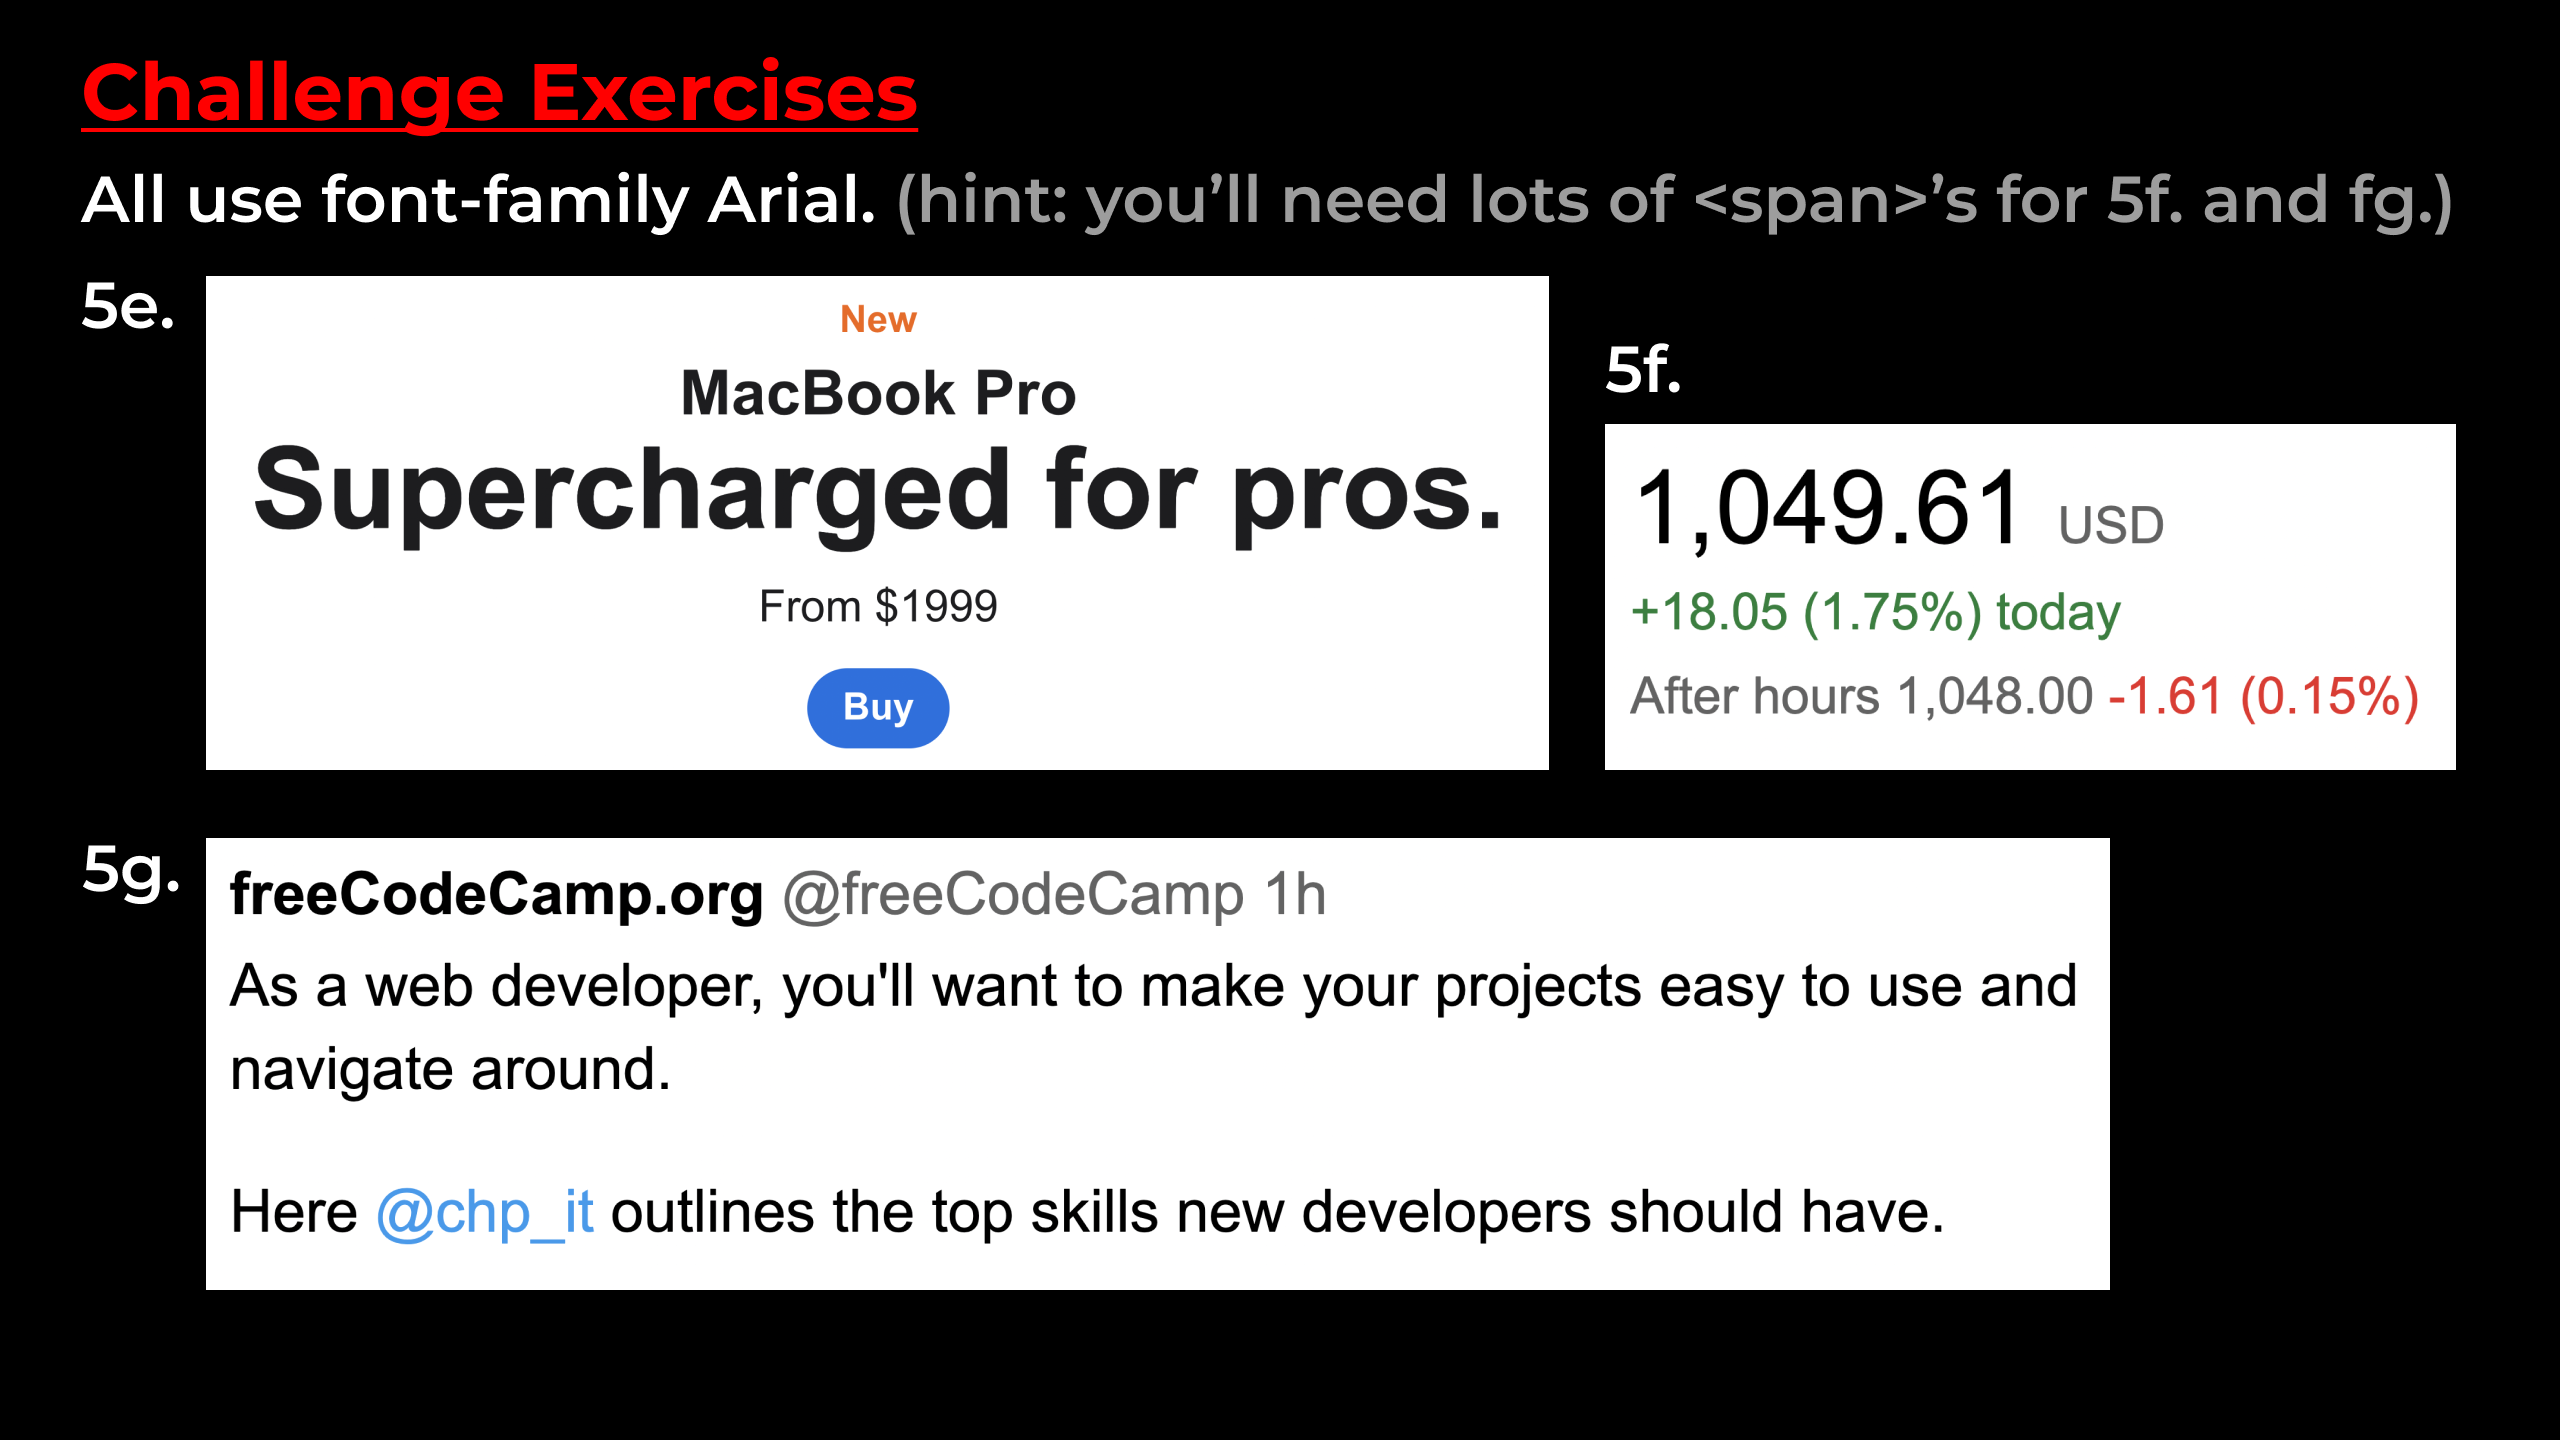The width and height of the screenshot is (2560, 1440).
Task: Click the 1h timestamp
Action: (1295, 894)
